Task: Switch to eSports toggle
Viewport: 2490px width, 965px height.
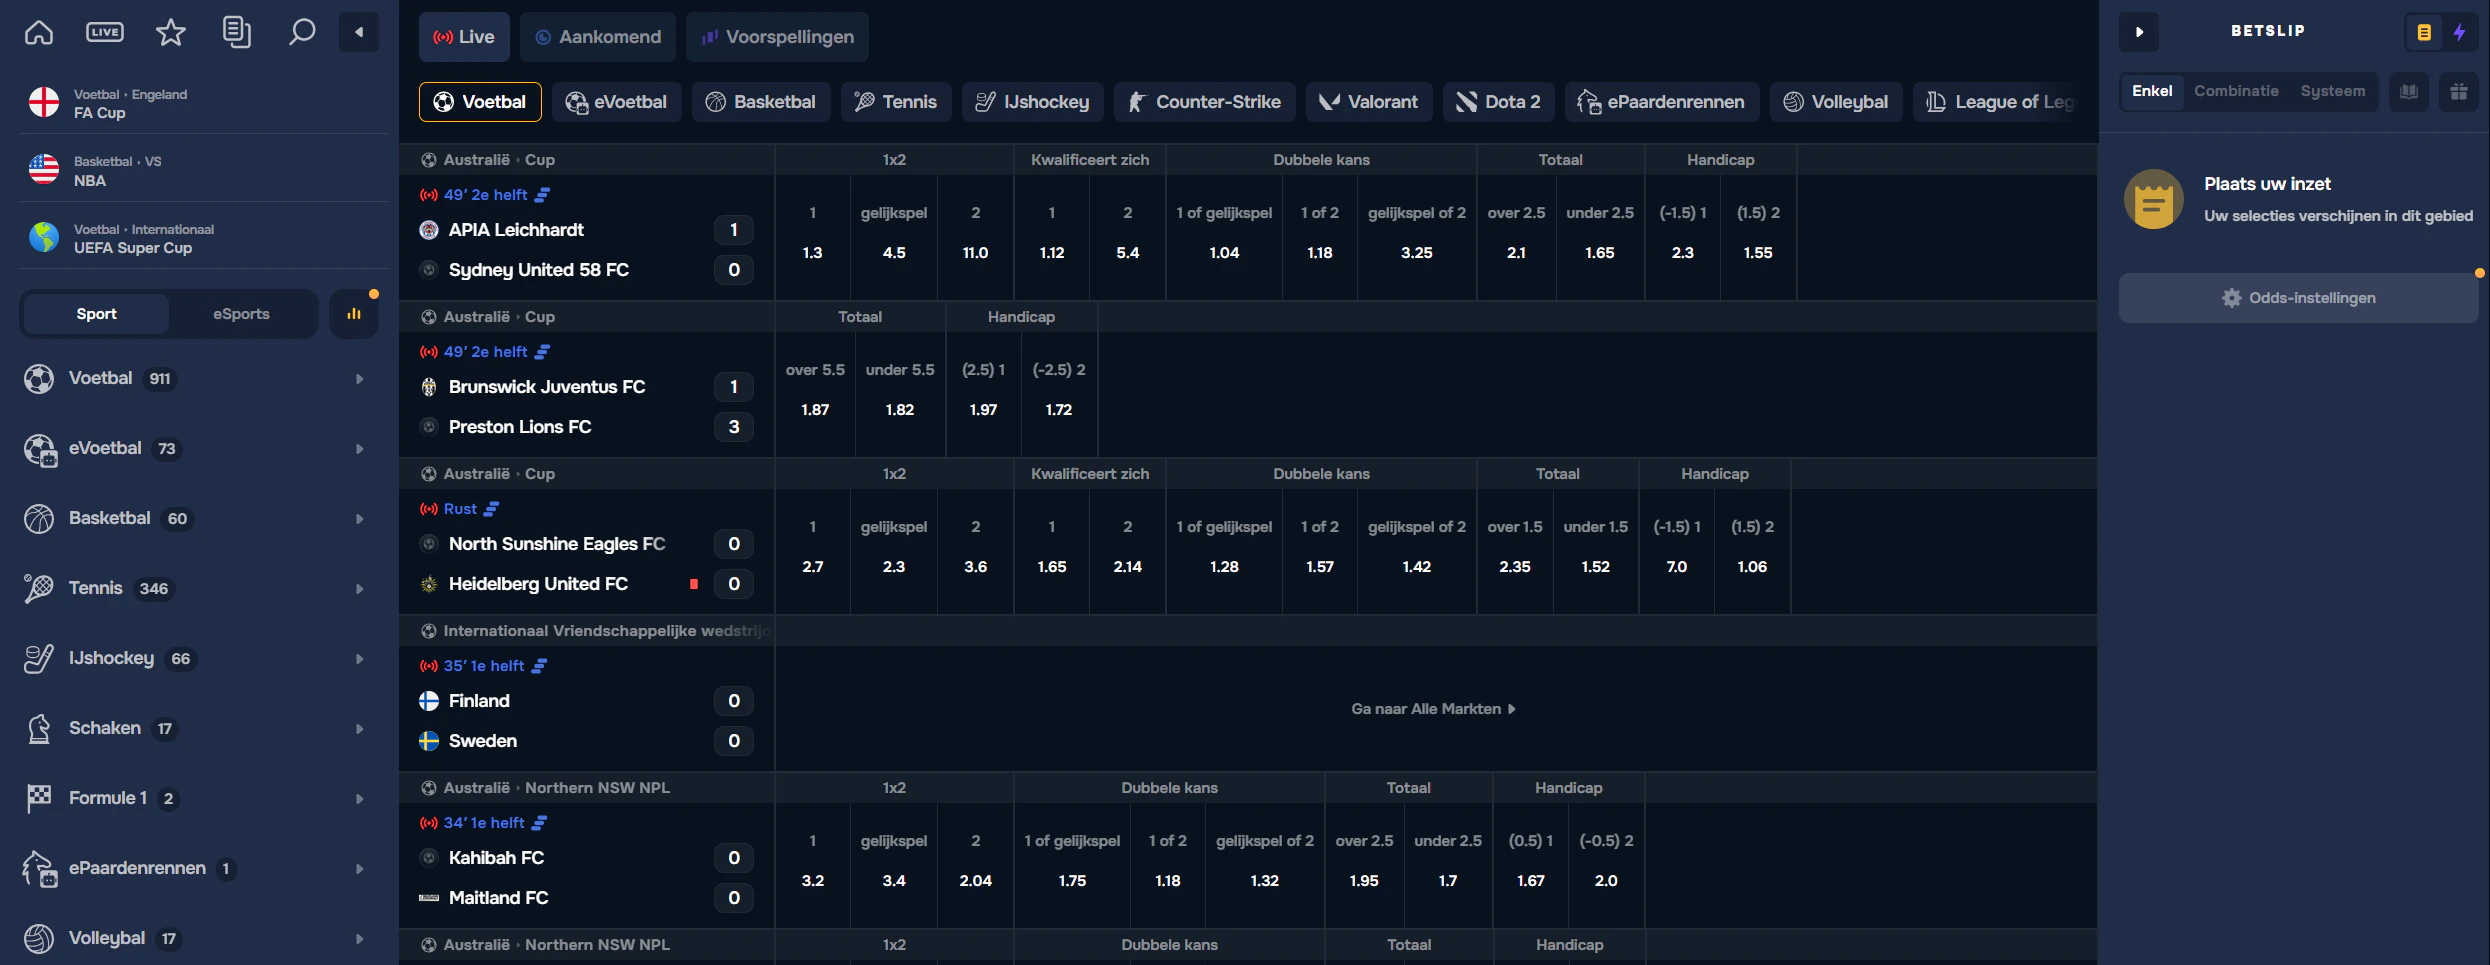Action: 241,314
